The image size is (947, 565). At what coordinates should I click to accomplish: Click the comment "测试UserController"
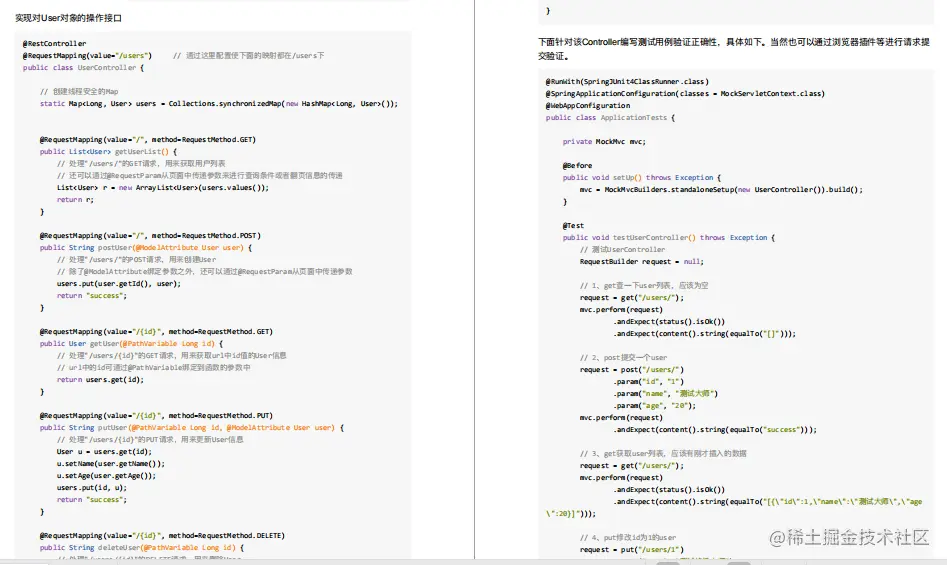pyautogui.click(x=623, y=249)
